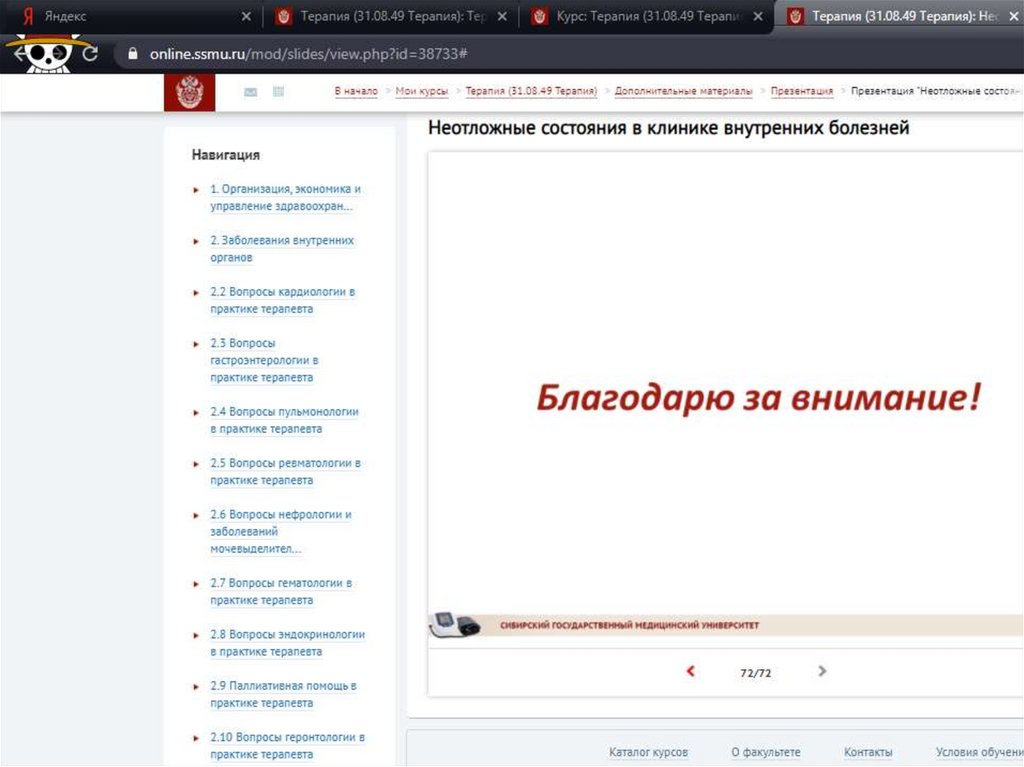Open 2.4 Вопросы пульмонологии link
The width and height of the screenshot is (1024, 767).
pos(284,420)
